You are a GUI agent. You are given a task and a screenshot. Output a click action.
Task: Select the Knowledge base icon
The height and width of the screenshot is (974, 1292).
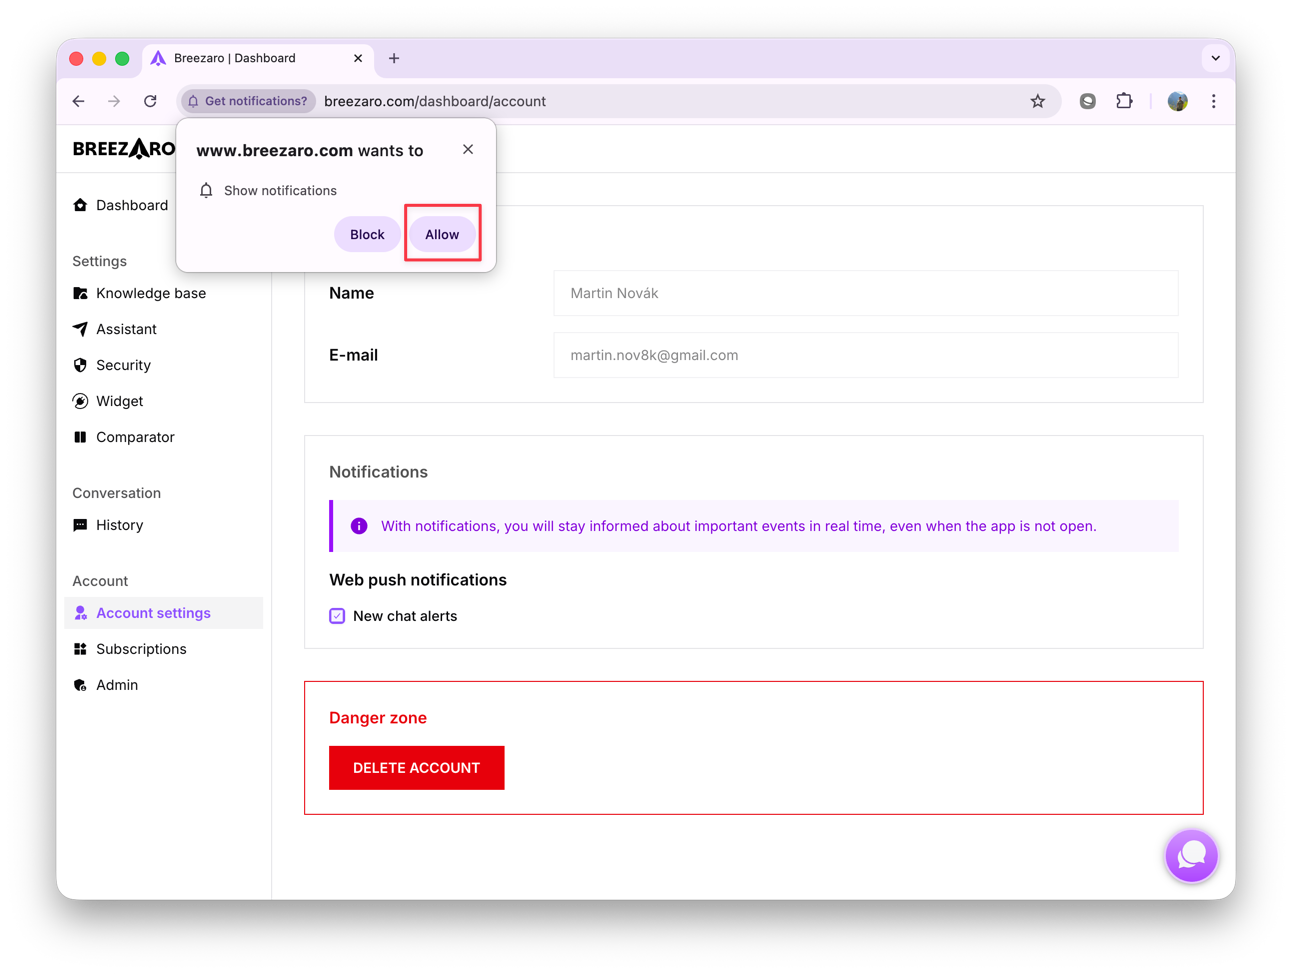point(80,293)
